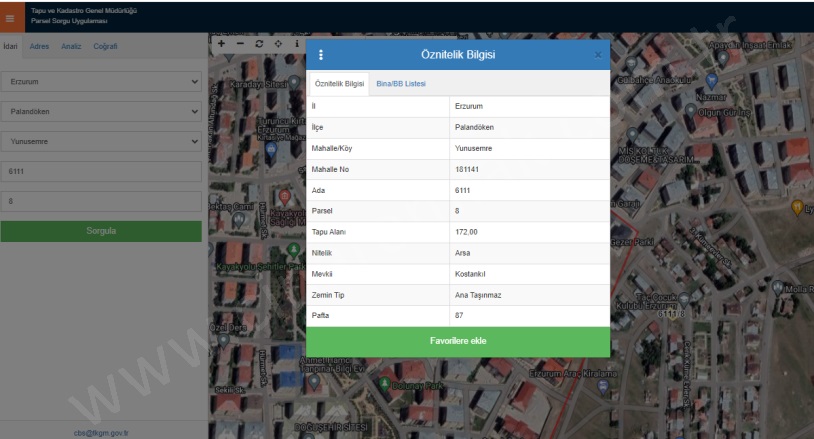
Task: Open the Bina/BB Listesi tab
Action: click(x=400, y=83)
